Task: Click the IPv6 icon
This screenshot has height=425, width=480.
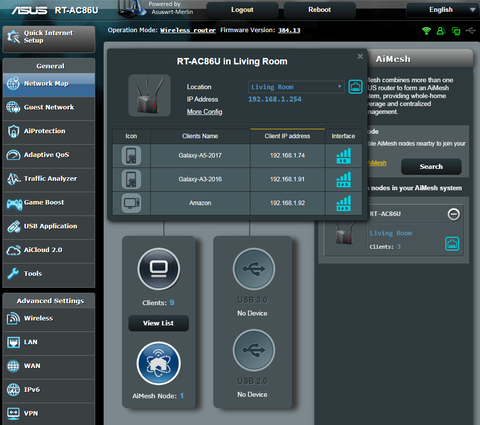Action: (13, 390)
